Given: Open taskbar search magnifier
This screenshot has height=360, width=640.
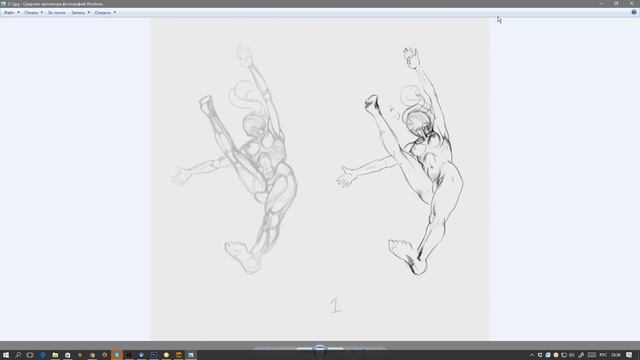Looking at the screenshot, I should (18, 355).
